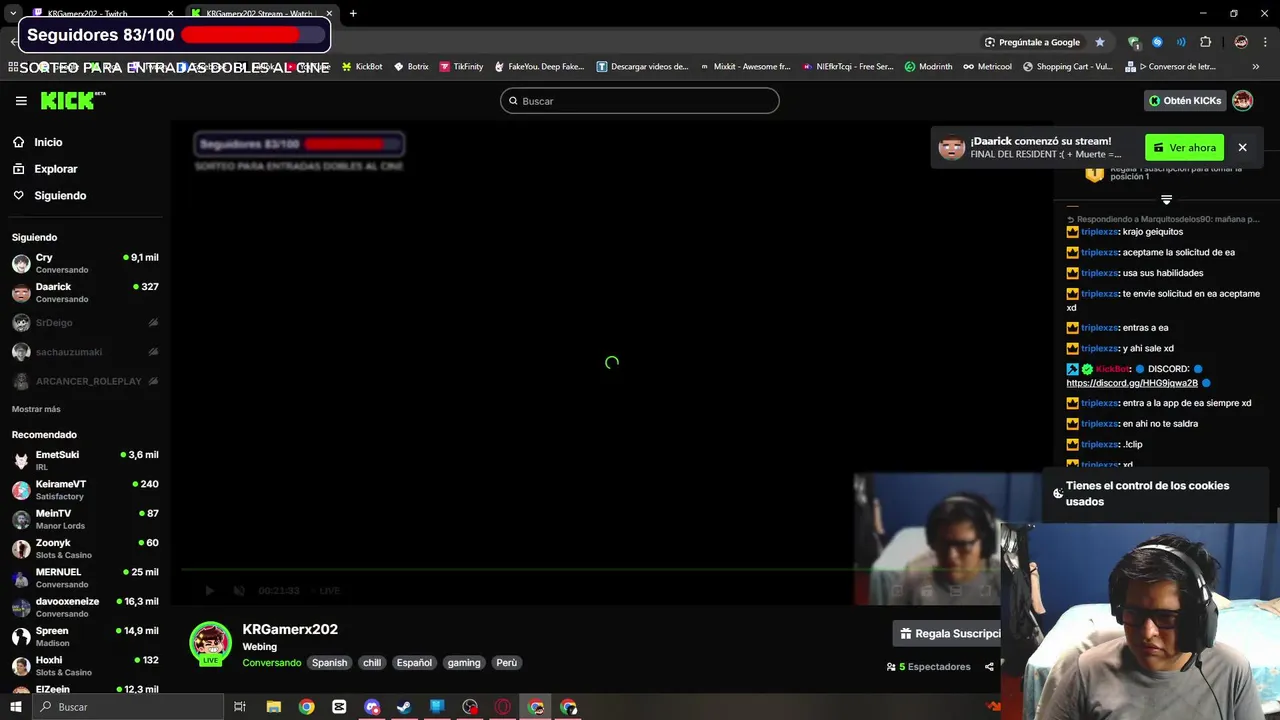The height and width of the screenshot is (720, 1280).
Task: Click Regala Suscripciones button
Action: [947, 633]
